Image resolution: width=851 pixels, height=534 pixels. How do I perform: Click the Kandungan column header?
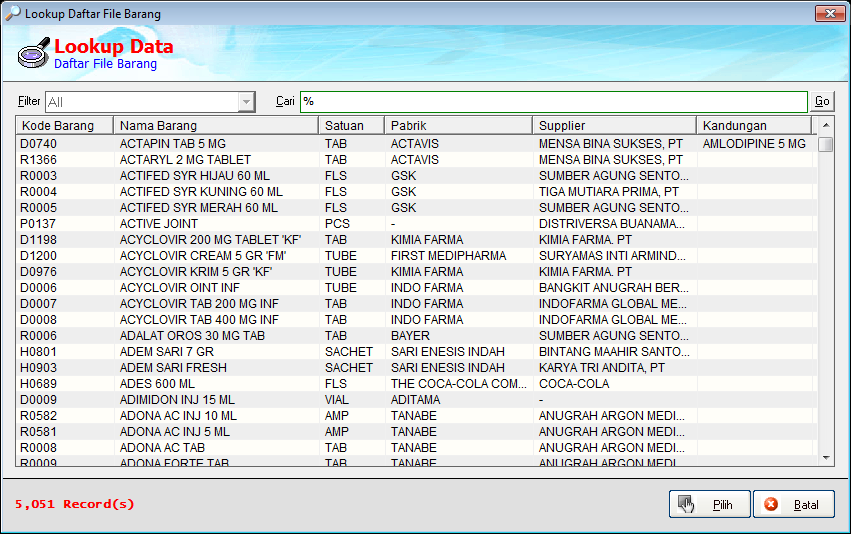(x=754, y=125)
